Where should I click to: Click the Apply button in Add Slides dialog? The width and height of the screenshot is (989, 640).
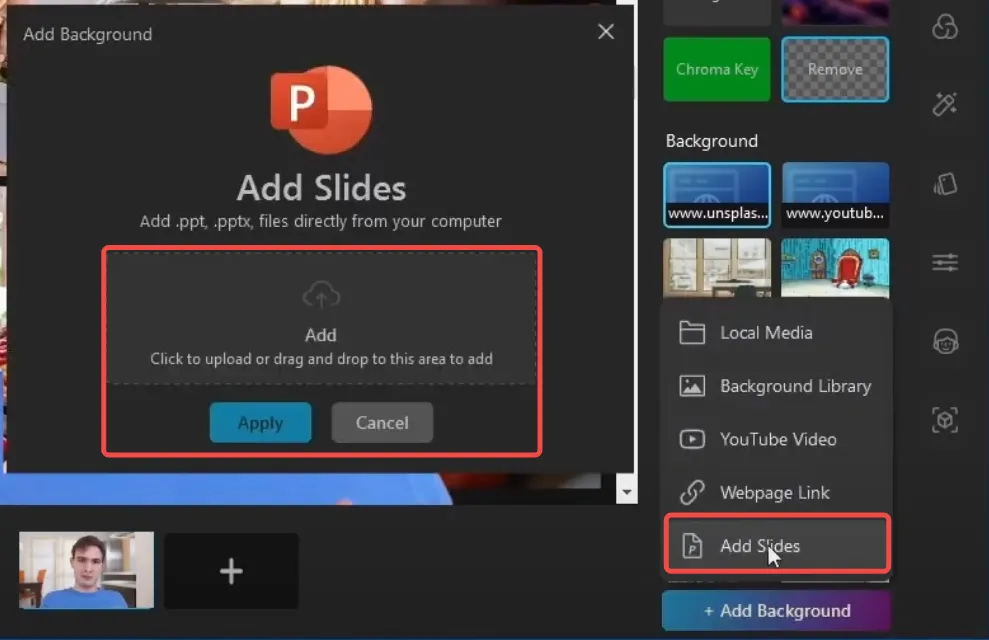point(260,422)
